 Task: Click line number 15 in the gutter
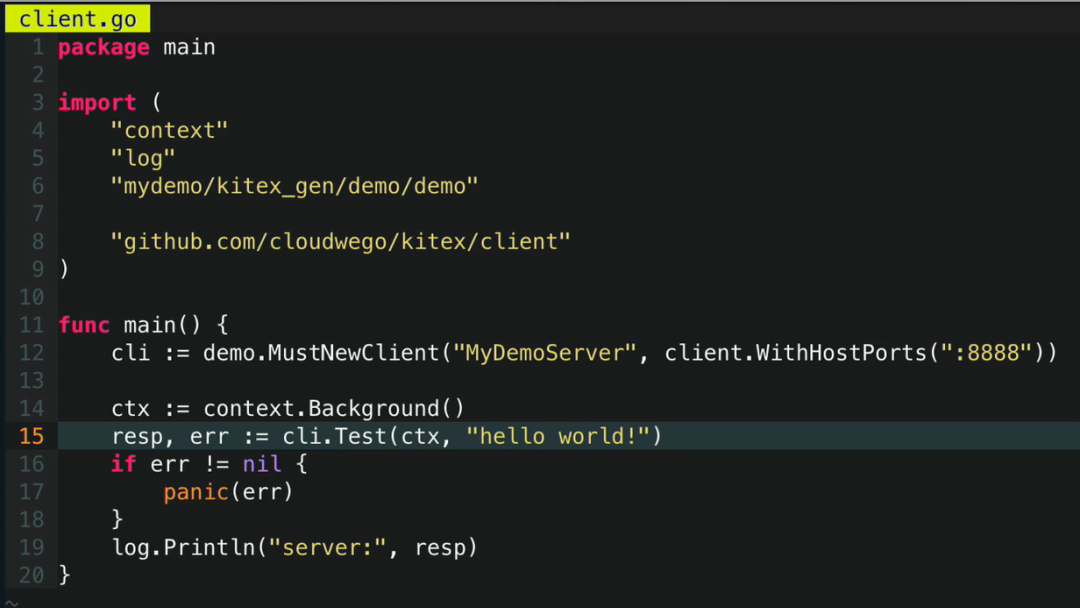pos(31,436)
